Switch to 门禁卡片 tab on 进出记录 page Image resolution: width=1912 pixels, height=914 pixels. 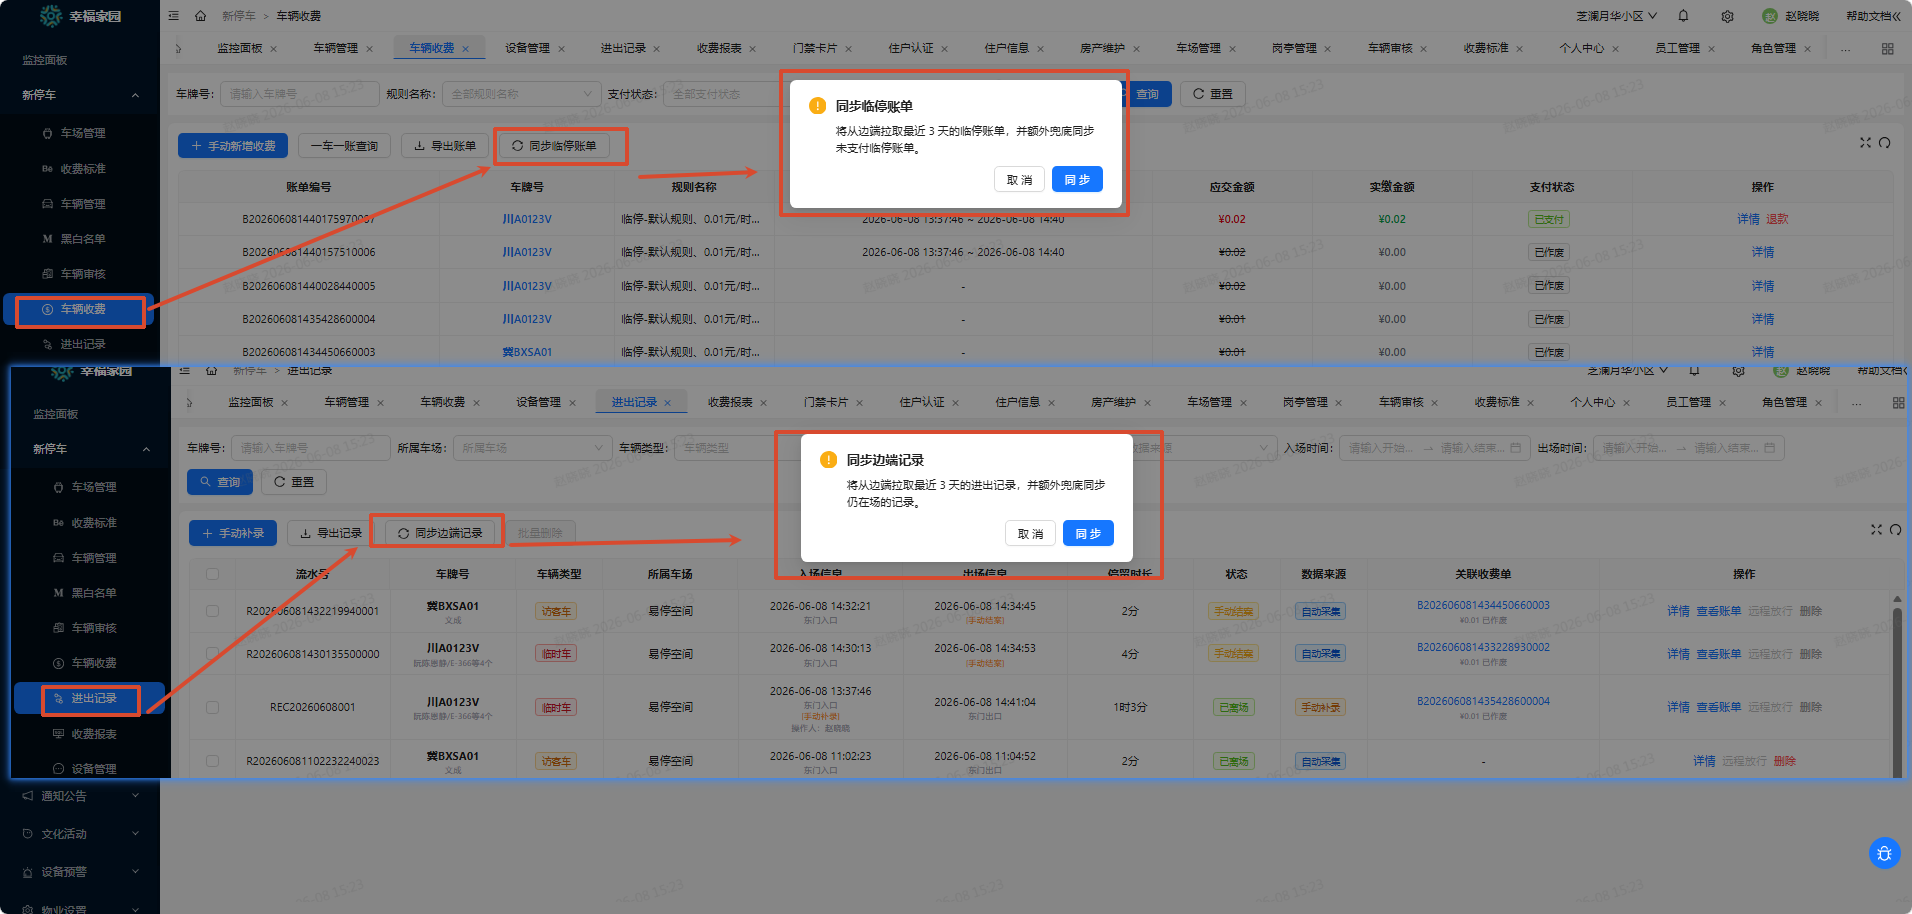tap(825, 402)
